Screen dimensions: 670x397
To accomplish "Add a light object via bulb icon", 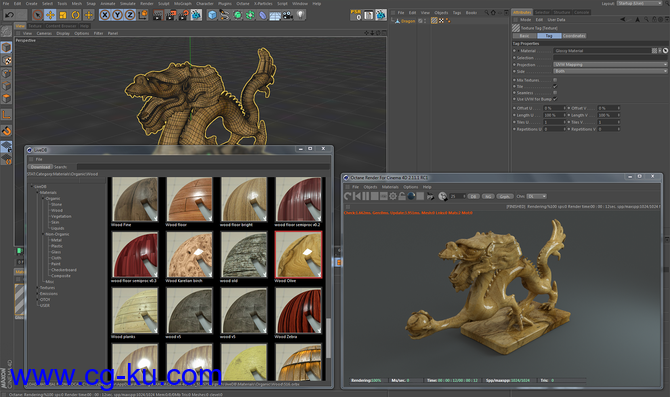I will pos(300,15).
